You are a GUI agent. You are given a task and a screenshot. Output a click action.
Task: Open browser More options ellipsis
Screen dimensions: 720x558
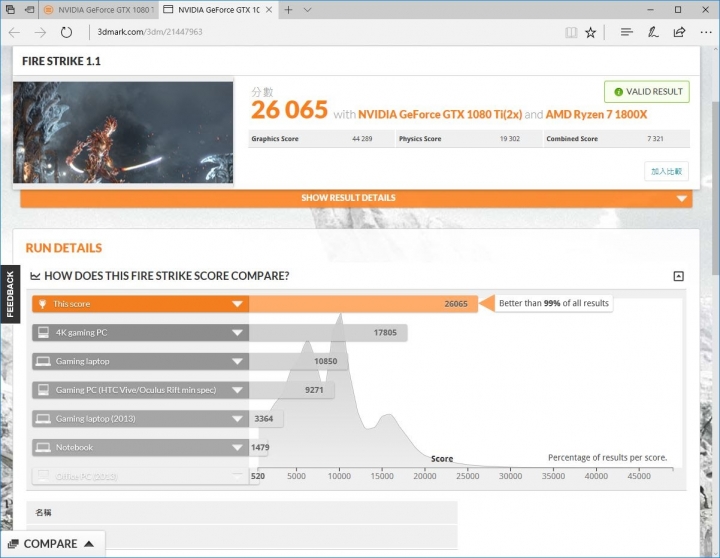pos(706,32)
